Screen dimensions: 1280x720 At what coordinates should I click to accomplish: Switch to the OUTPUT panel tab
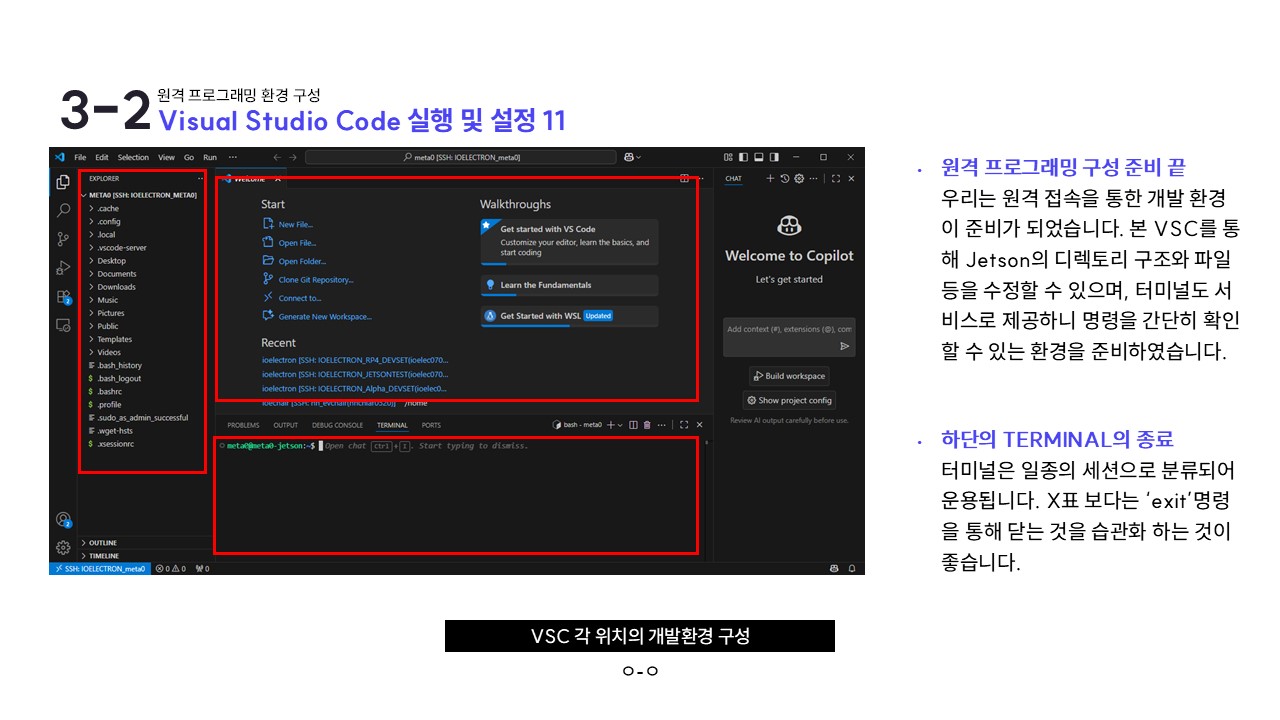285,425
